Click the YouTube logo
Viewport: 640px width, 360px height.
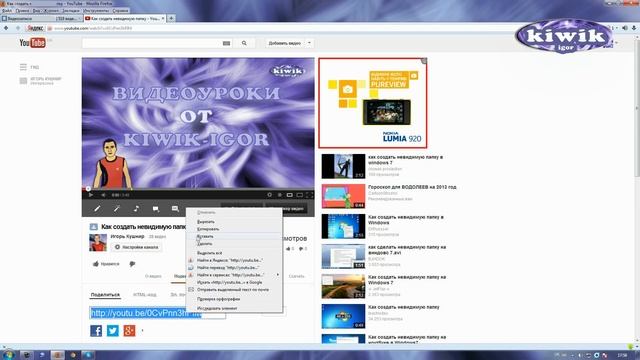click(32, 42)
